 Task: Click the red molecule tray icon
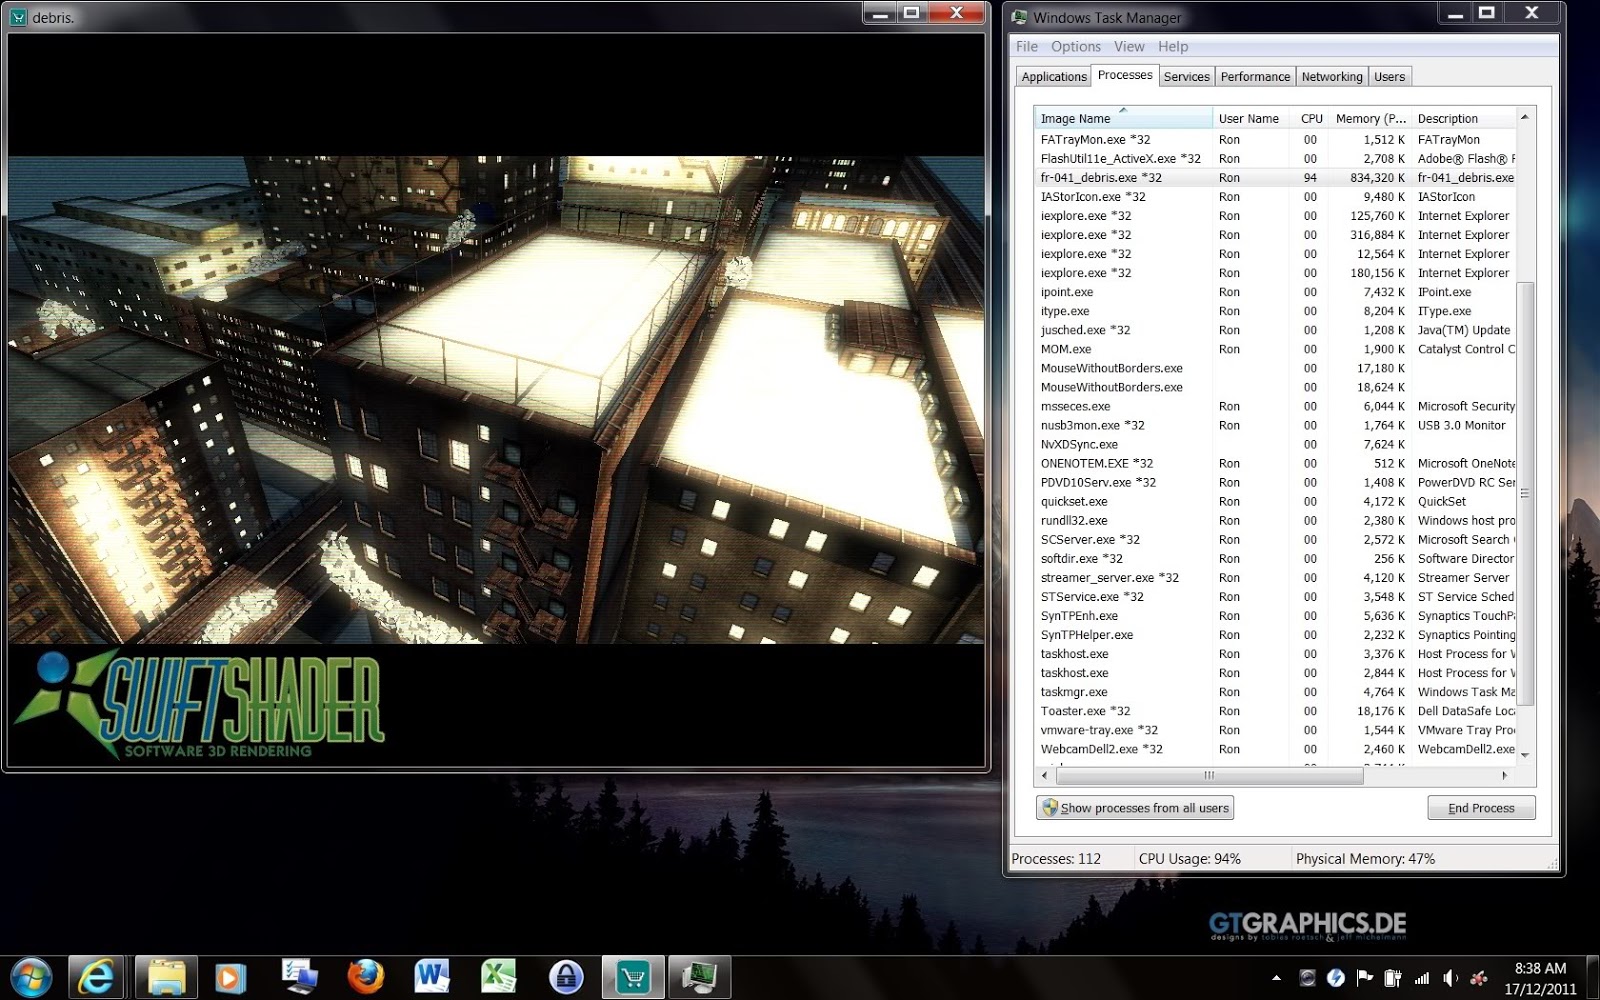(1478, 978)
